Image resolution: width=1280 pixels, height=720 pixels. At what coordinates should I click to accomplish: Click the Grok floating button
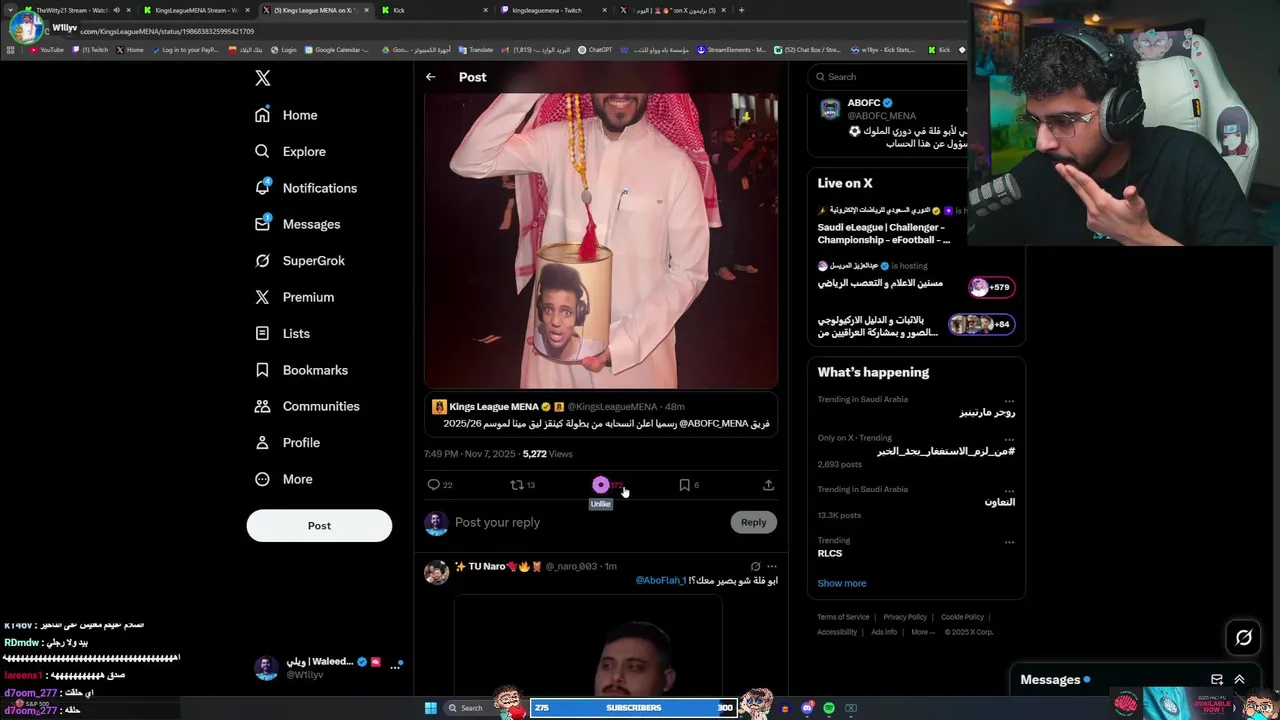pyautogui.click(x=1244, y=637)
